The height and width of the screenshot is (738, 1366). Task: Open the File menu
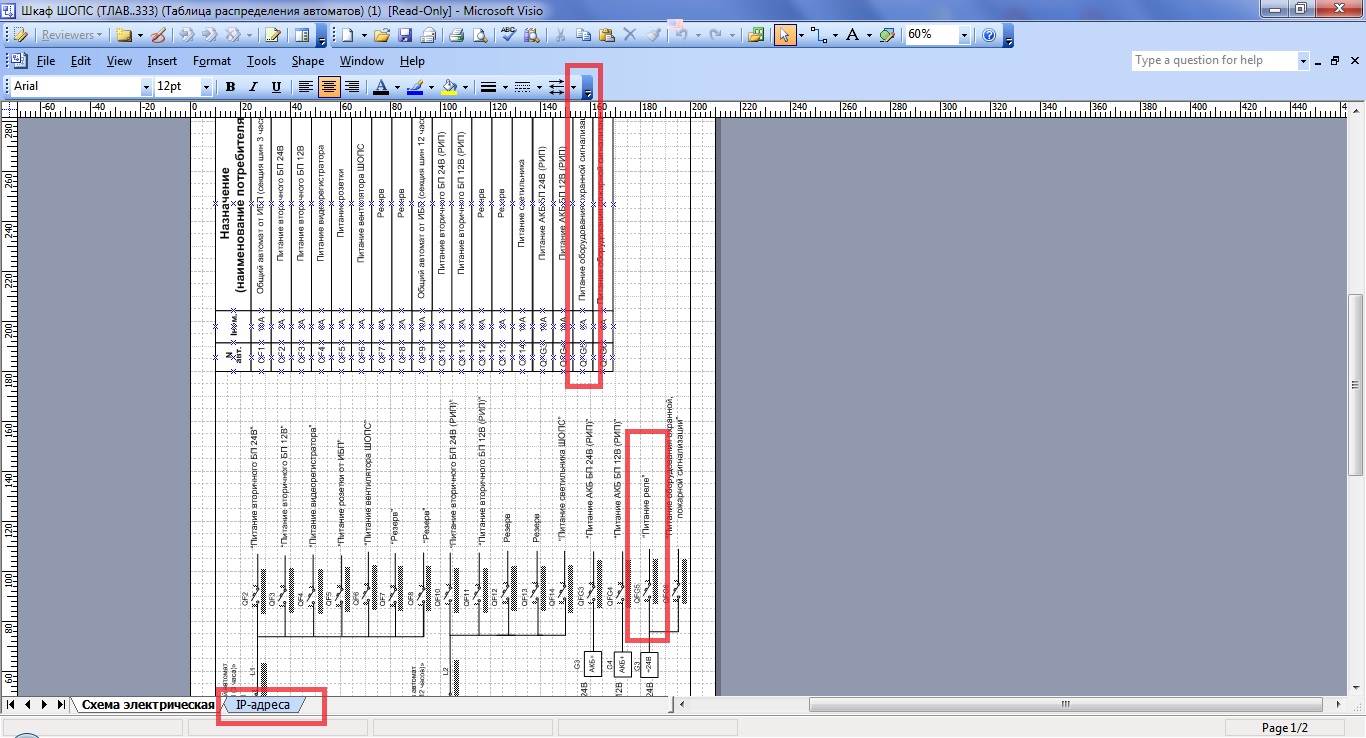[x=46, y=61]
